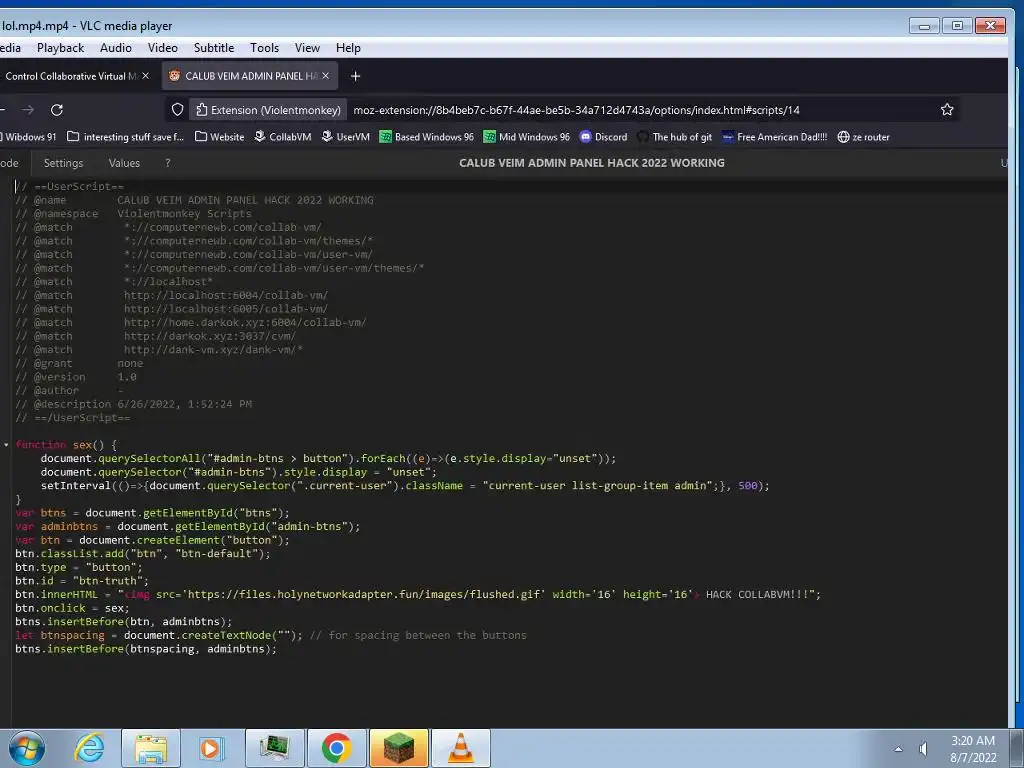Viewport: 1024px width, 768px height.
Task: Open the computer monitor app on taskbar
Action: [275, 748]
